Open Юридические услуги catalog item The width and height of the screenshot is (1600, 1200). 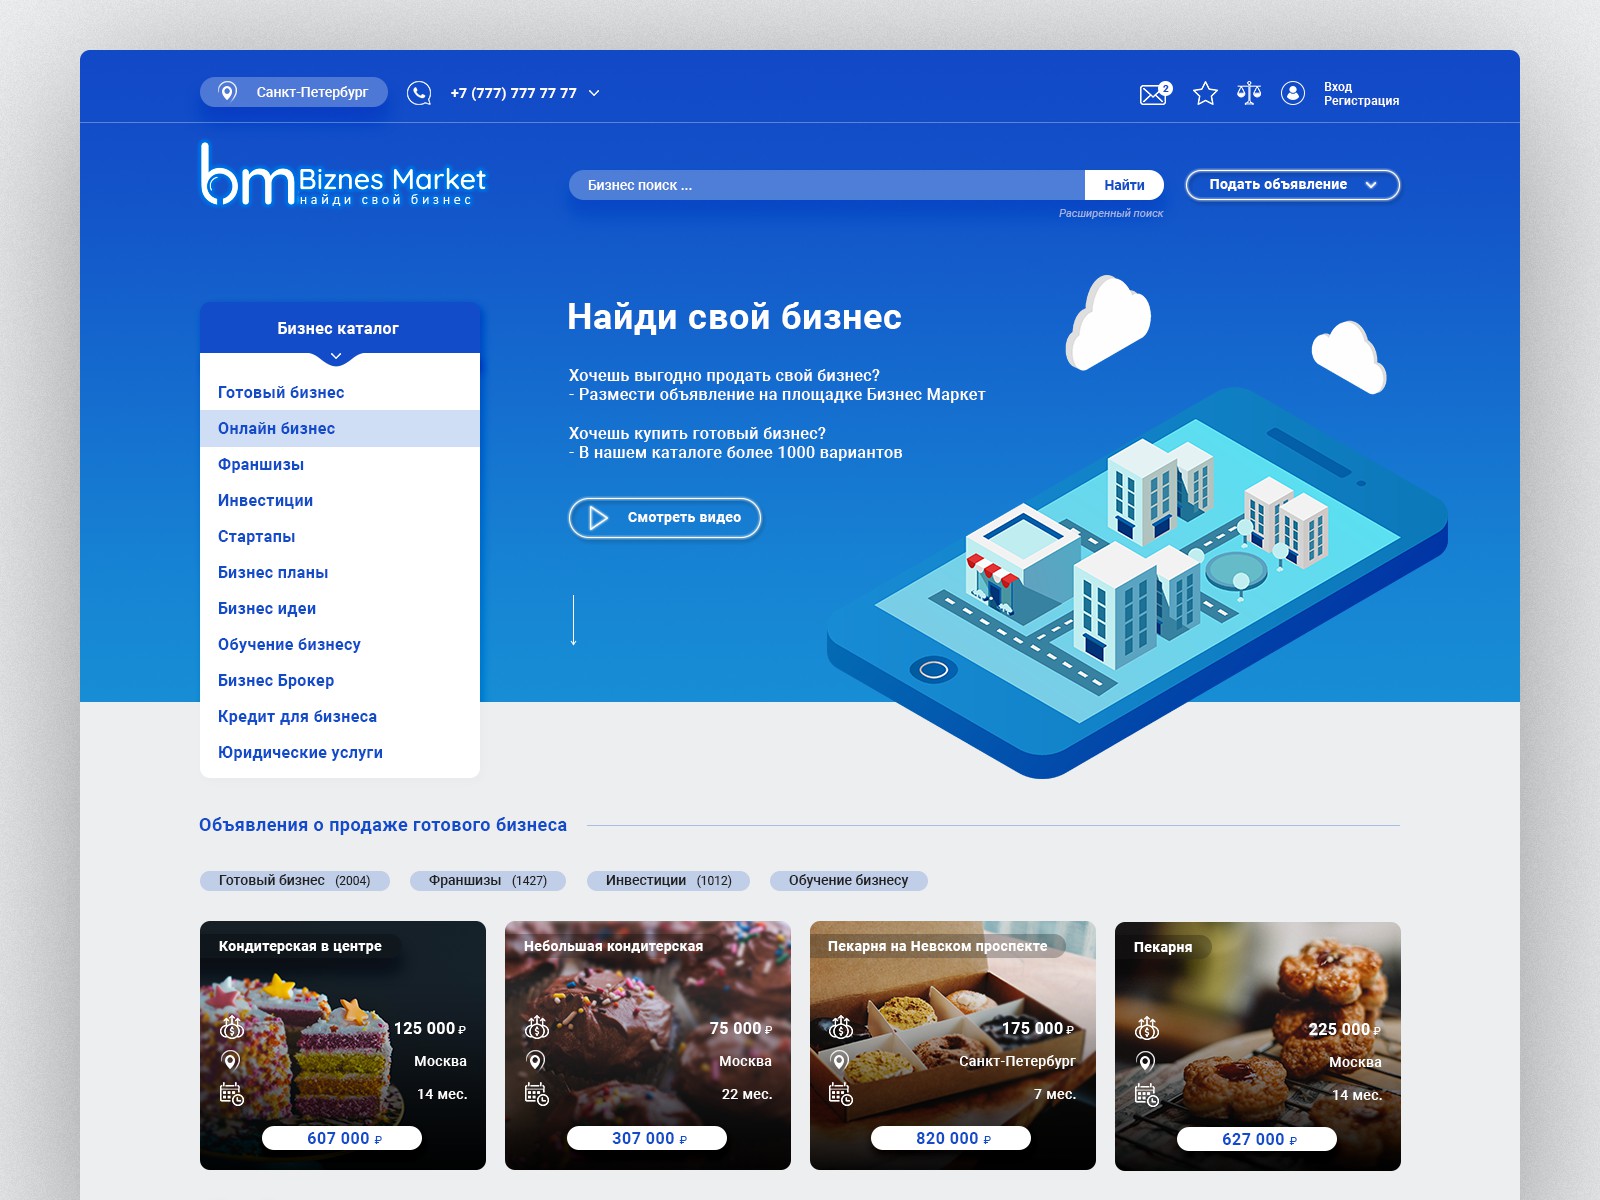(340, 753)
